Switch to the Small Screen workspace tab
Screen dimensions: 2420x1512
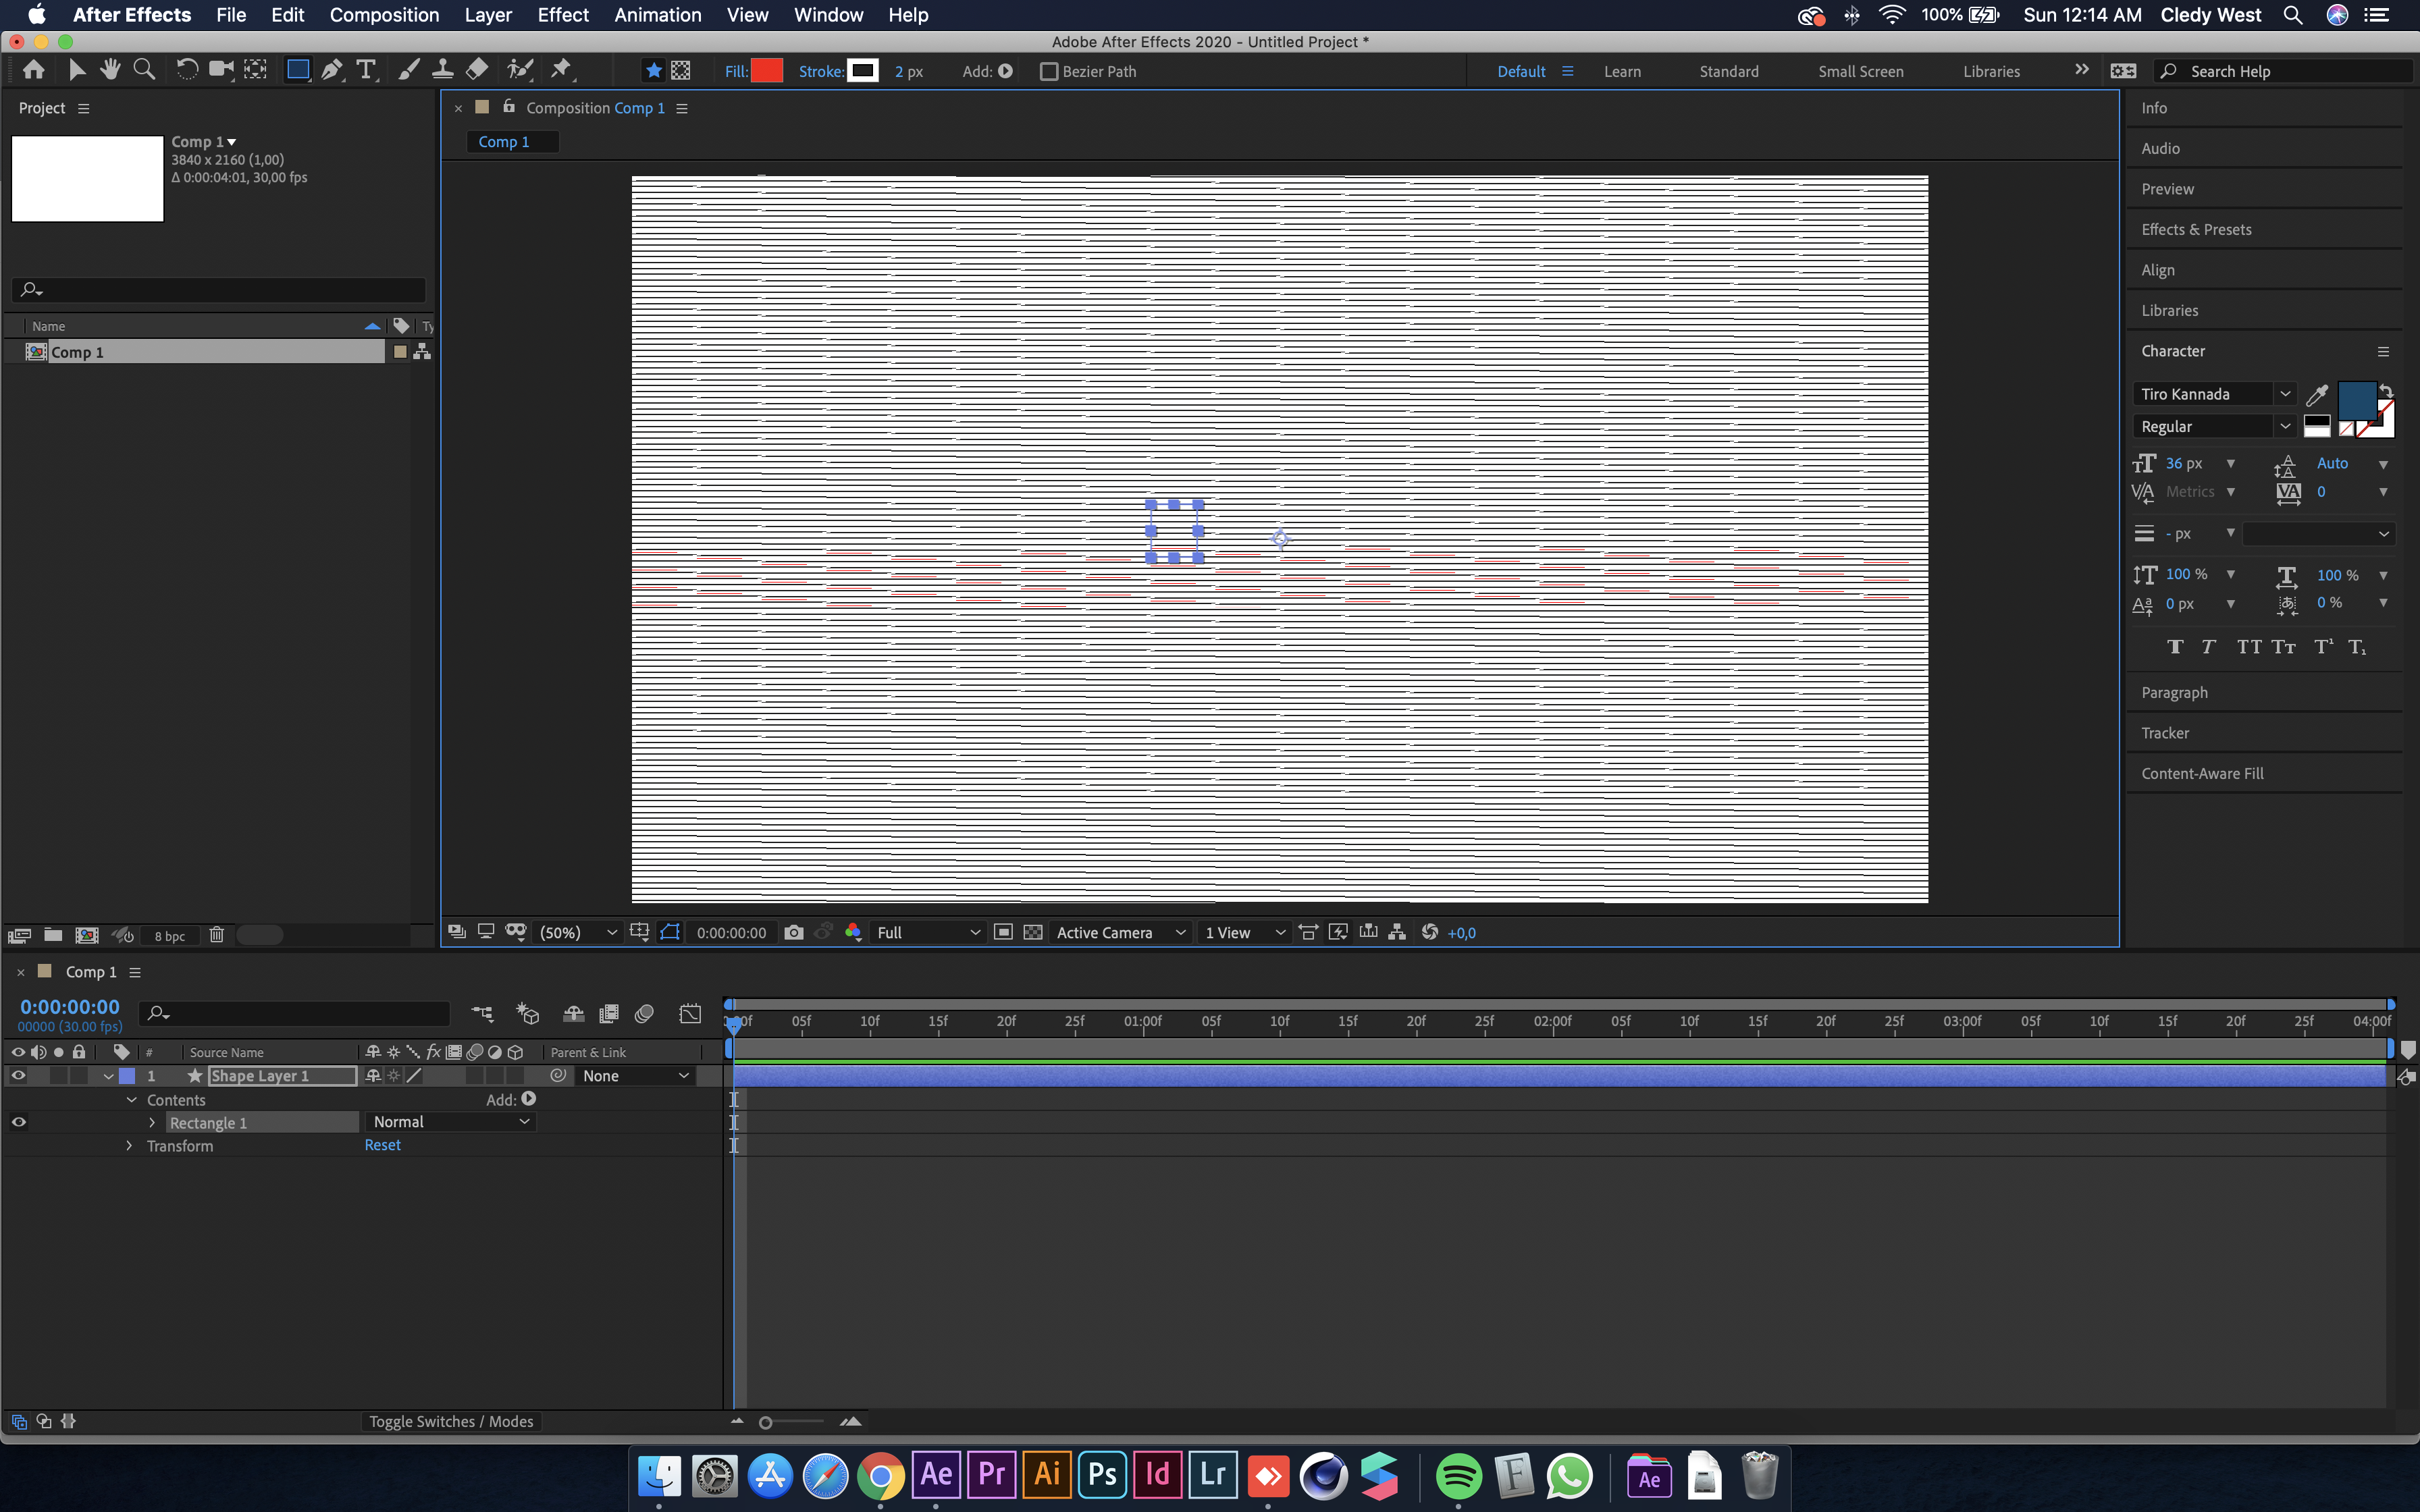click(1861, 71)
